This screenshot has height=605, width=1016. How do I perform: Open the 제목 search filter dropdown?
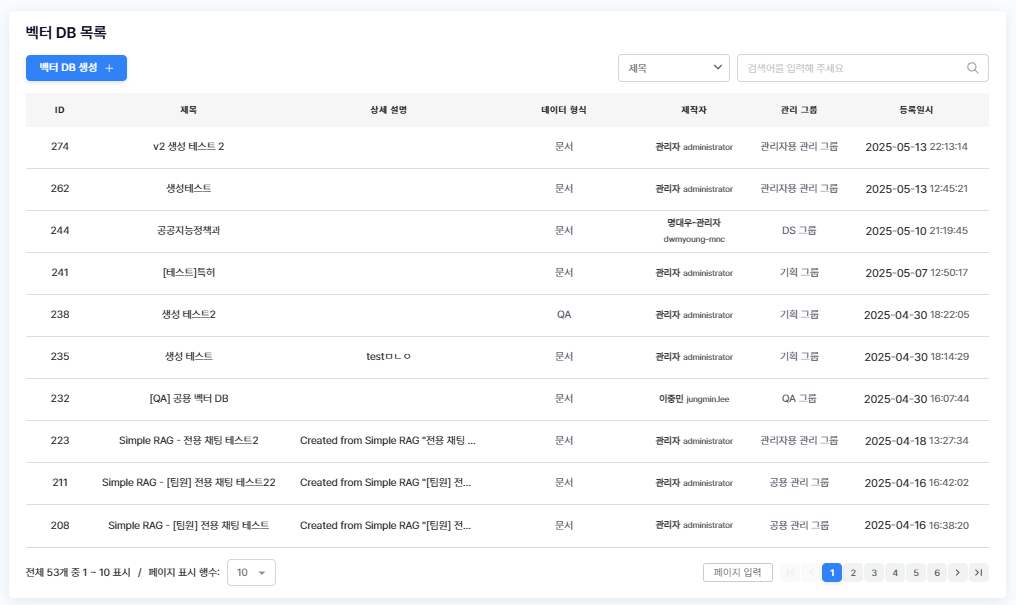tap(674, 68)
